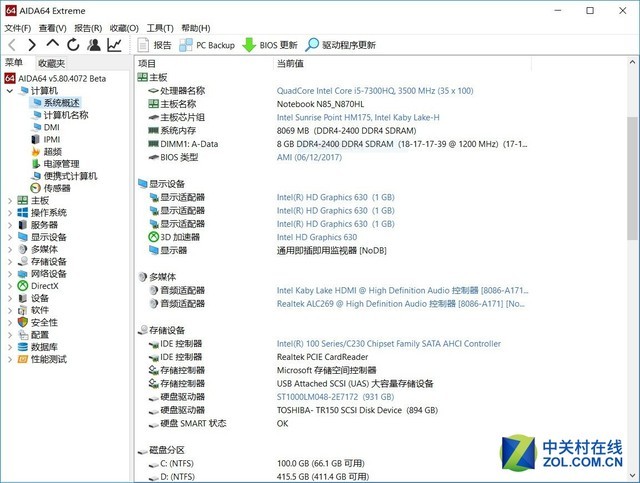This screenshot has width=640, height=483.
Task: Click the vertical scrollbar thumb
Action: (x=632, y=178)
